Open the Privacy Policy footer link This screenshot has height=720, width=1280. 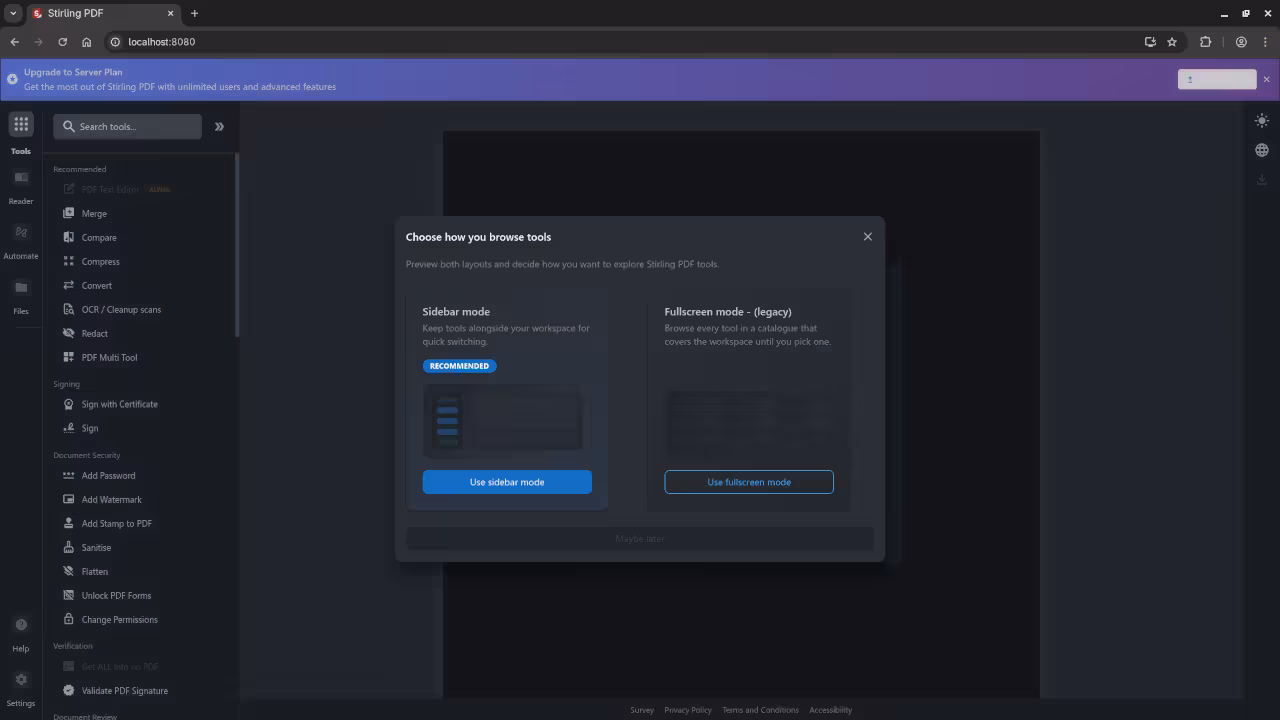tap(688, 710)
